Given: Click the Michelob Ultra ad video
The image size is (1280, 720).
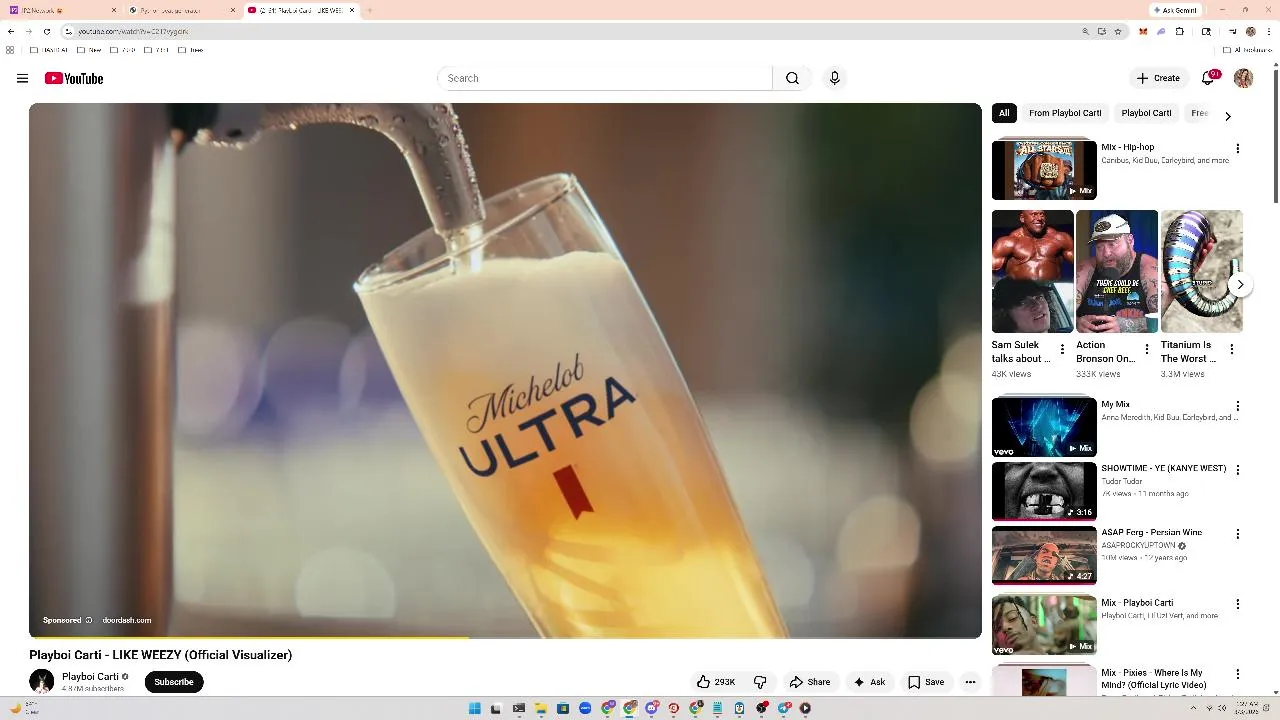Looking at the screenshot, I should (505, 370).
